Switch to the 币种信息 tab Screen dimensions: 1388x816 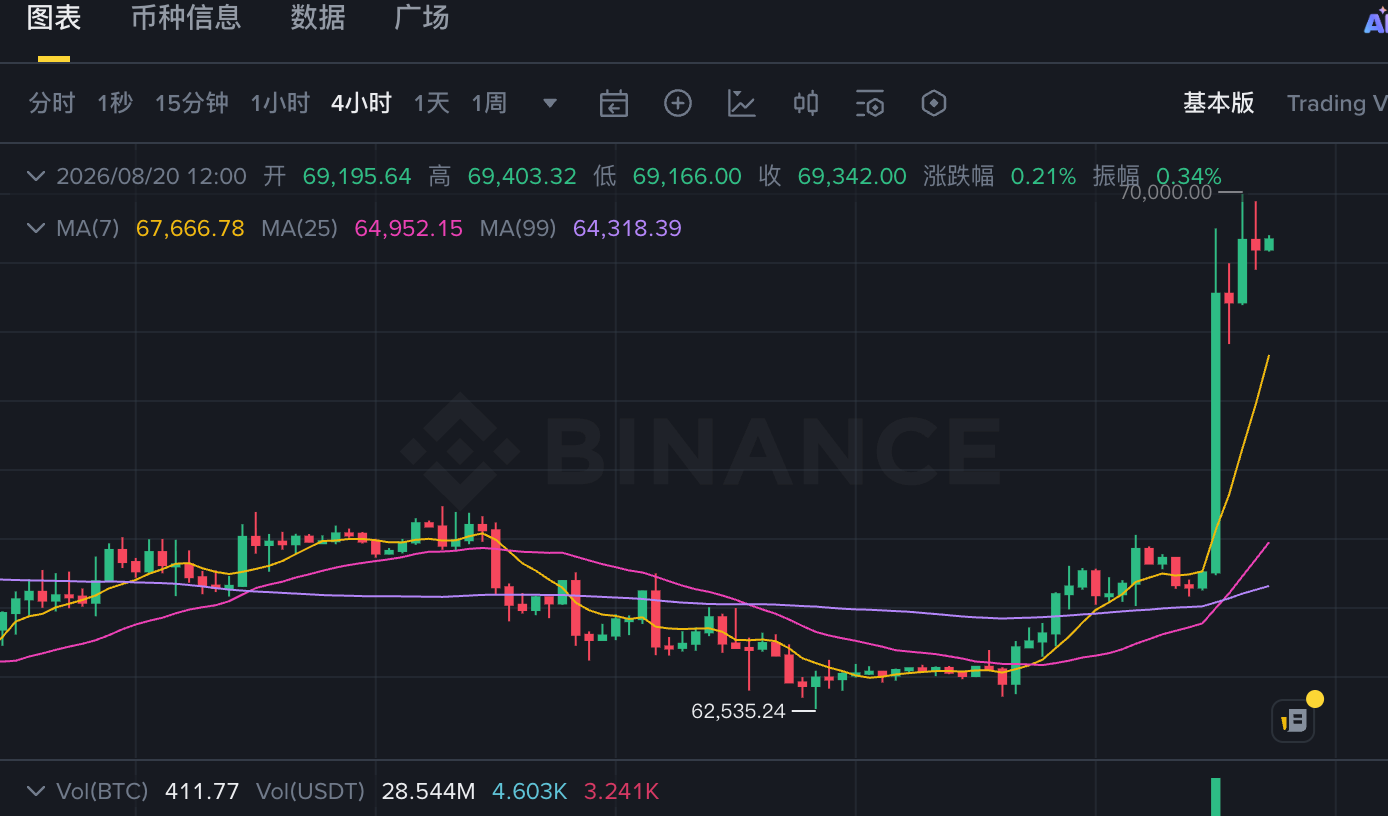pos(186,18)
